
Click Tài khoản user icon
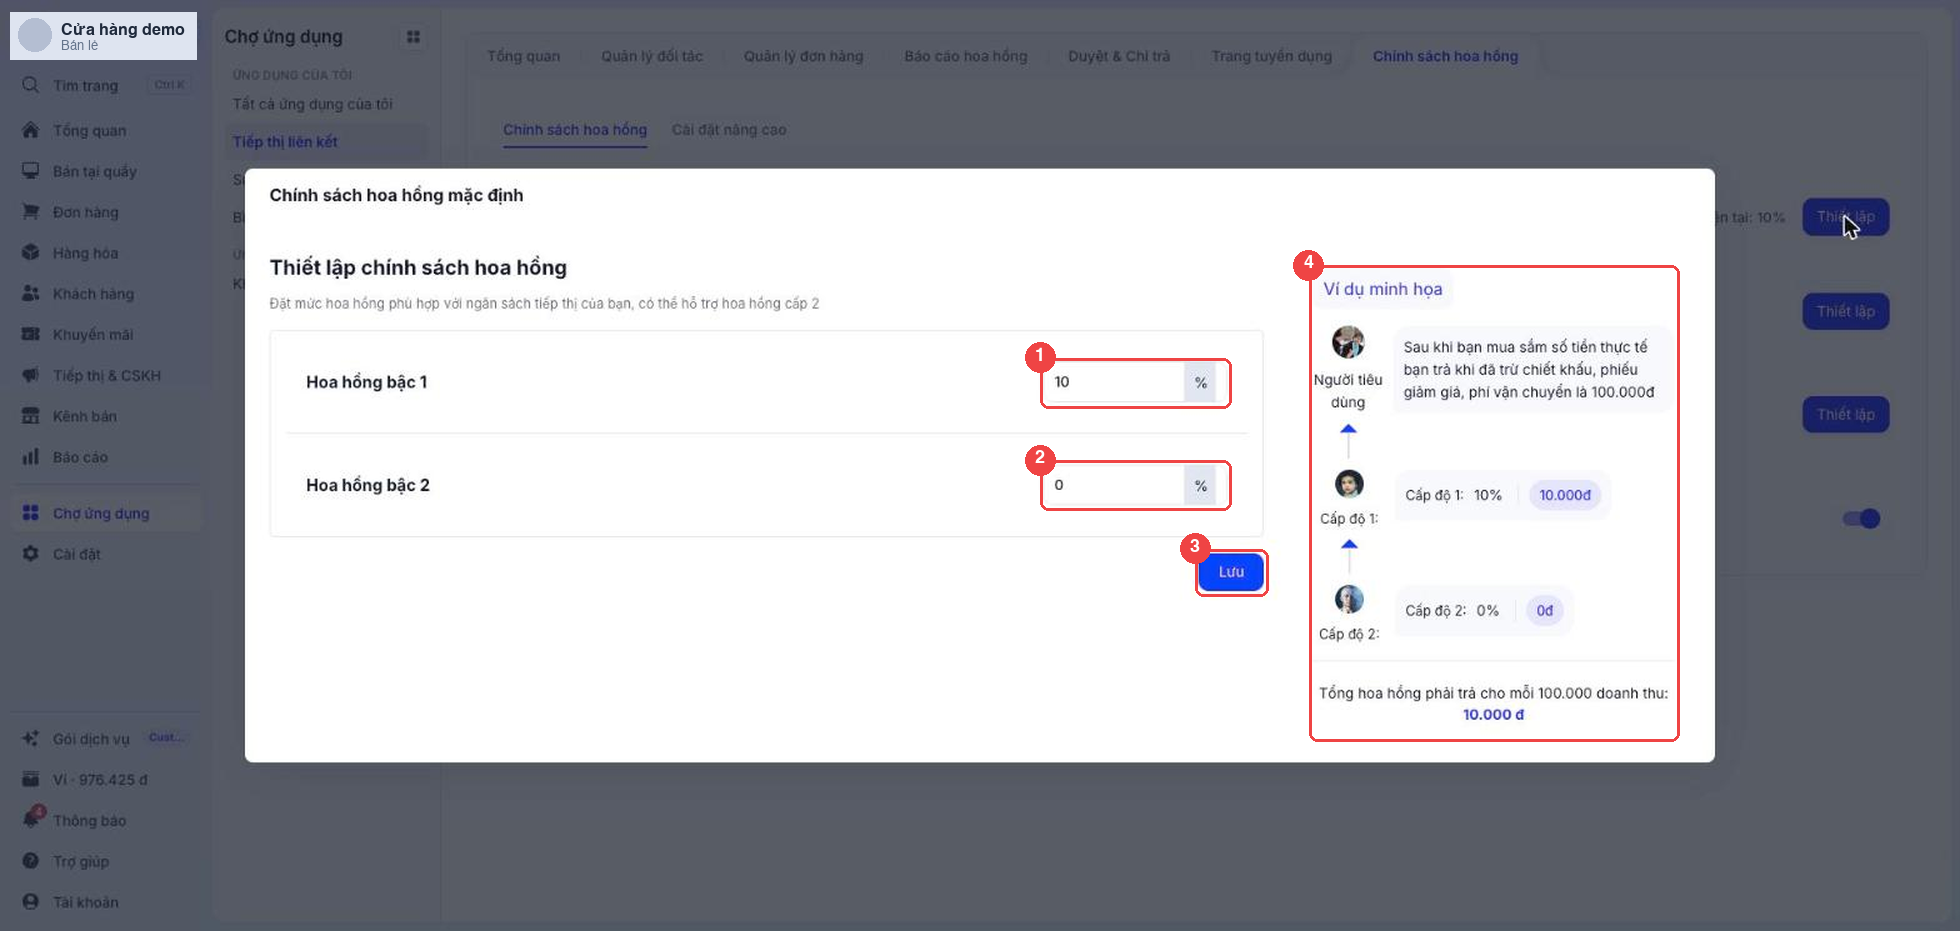click(x=31, y=902)
